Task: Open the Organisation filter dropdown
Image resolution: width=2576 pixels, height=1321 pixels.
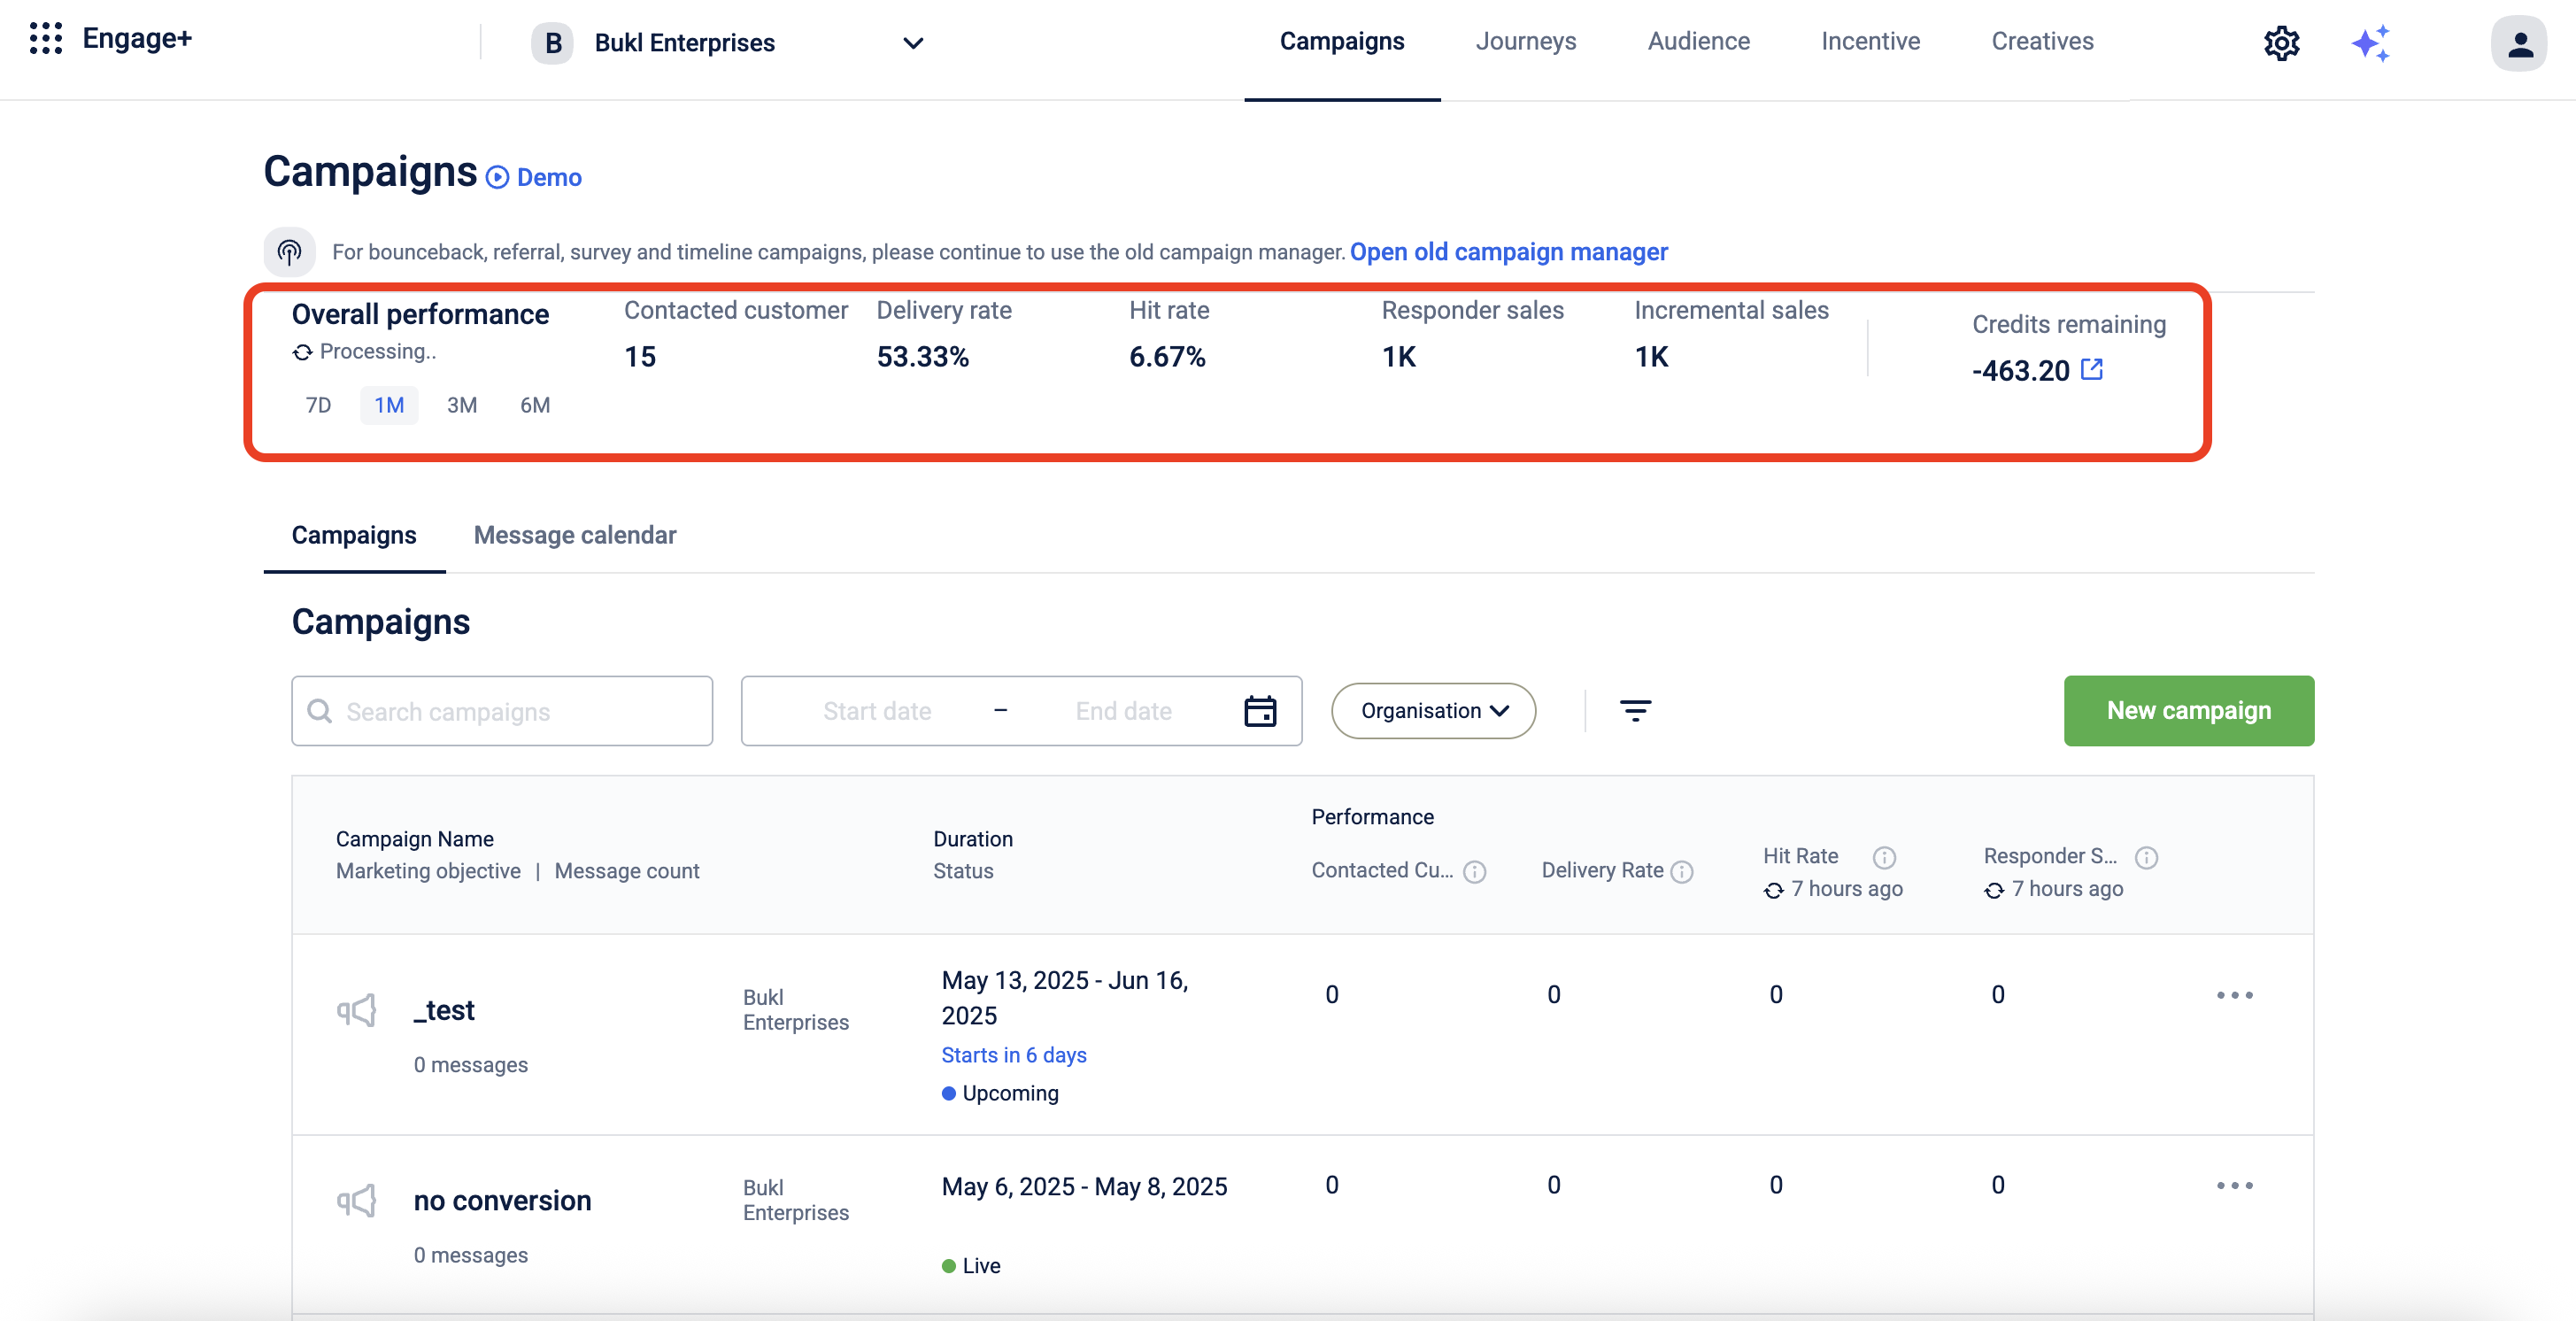Action: tap(1432, 711)
